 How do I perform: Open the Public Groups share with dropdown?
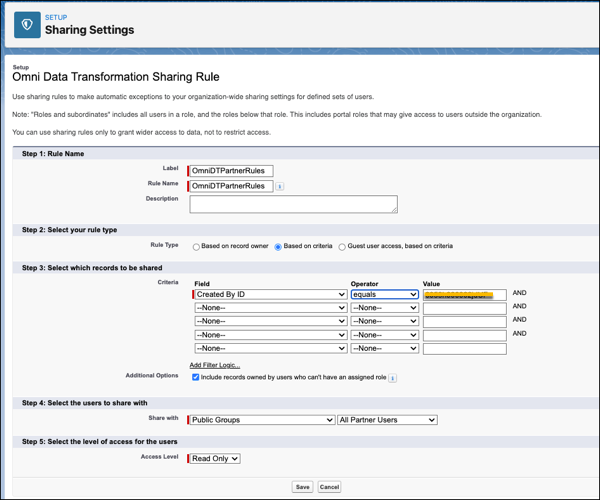click(x=262, y=420)
